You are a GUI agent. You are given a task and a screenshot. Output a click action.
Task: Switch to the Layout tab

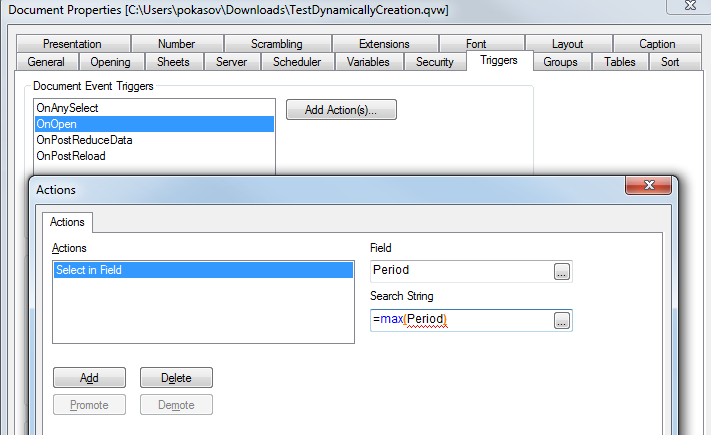(568, 44)
